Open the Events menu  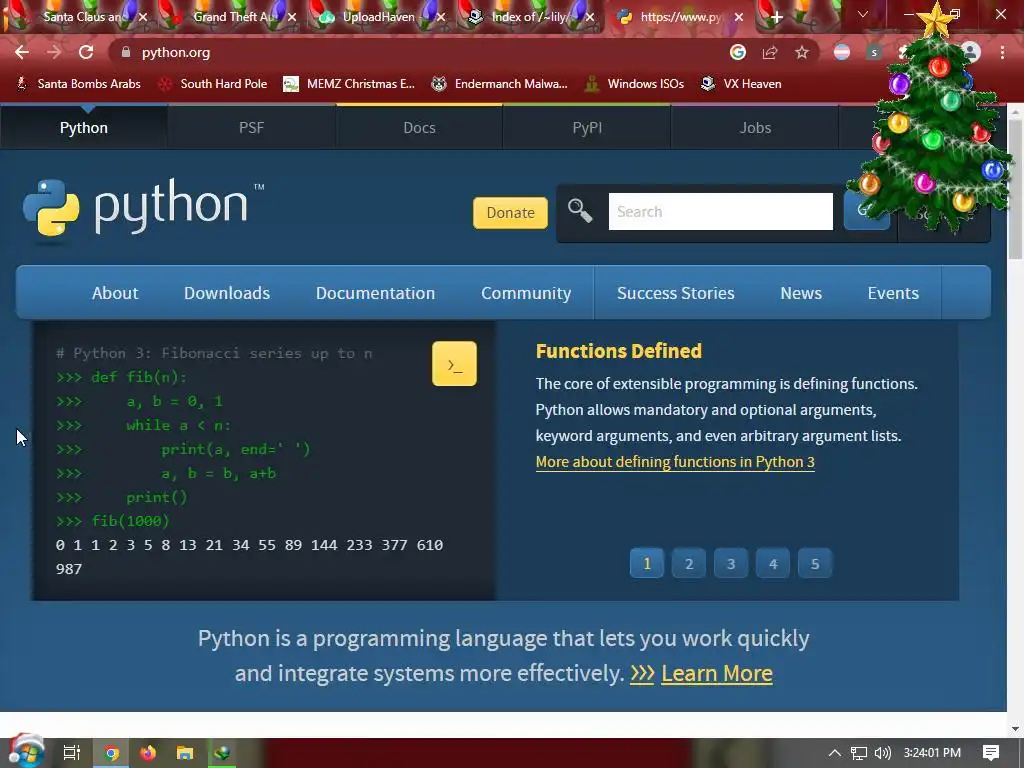click(893, 293)
